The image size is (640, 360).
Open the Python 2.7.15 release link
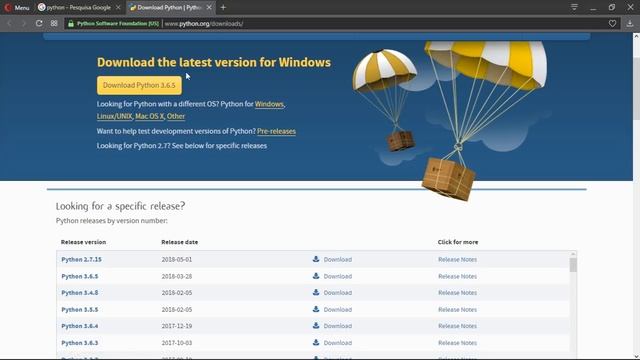coord(81,260)
